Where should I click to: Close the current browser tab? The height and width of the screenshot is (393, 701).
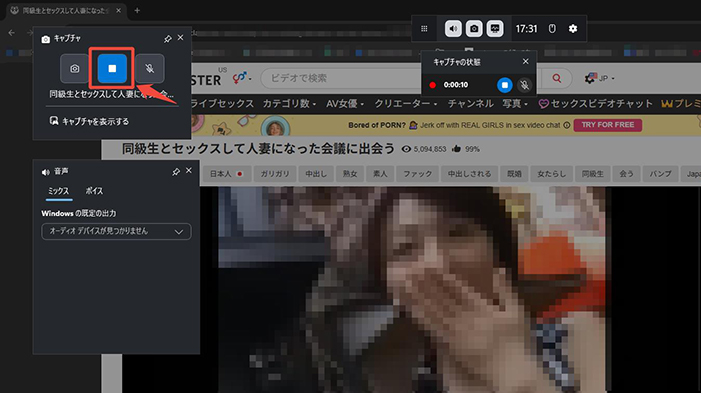(118, 10)
